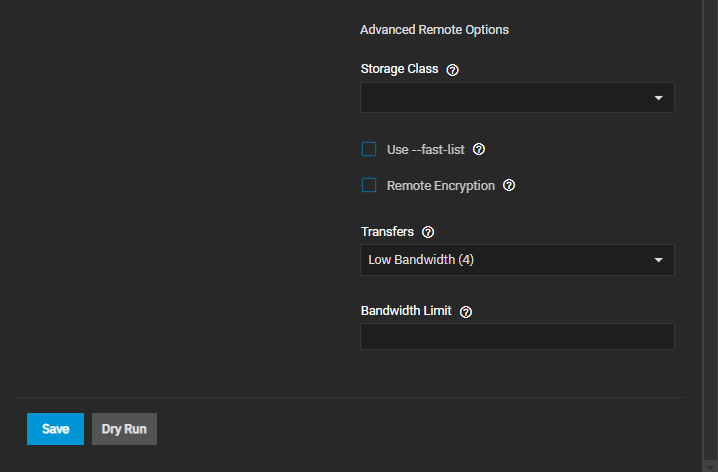The width and height of the screenshot is (718, 472).
Task: Click the Bandwidth Limit help icon
Action: point(466,311)
